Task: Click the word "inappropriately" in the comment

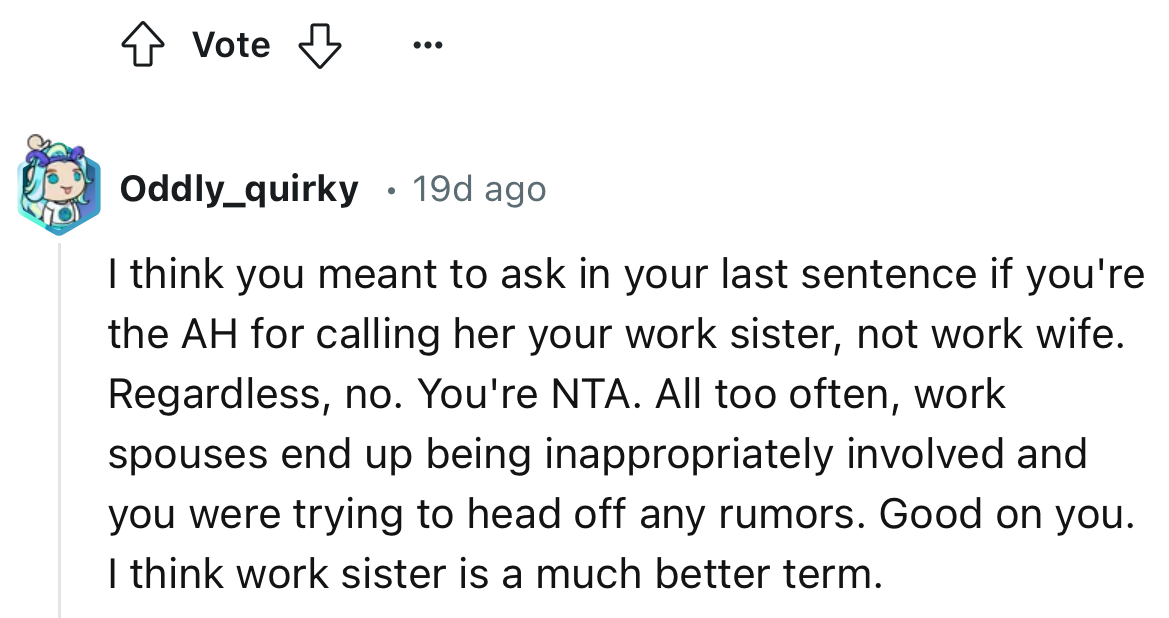Action: tap(687, 455)
